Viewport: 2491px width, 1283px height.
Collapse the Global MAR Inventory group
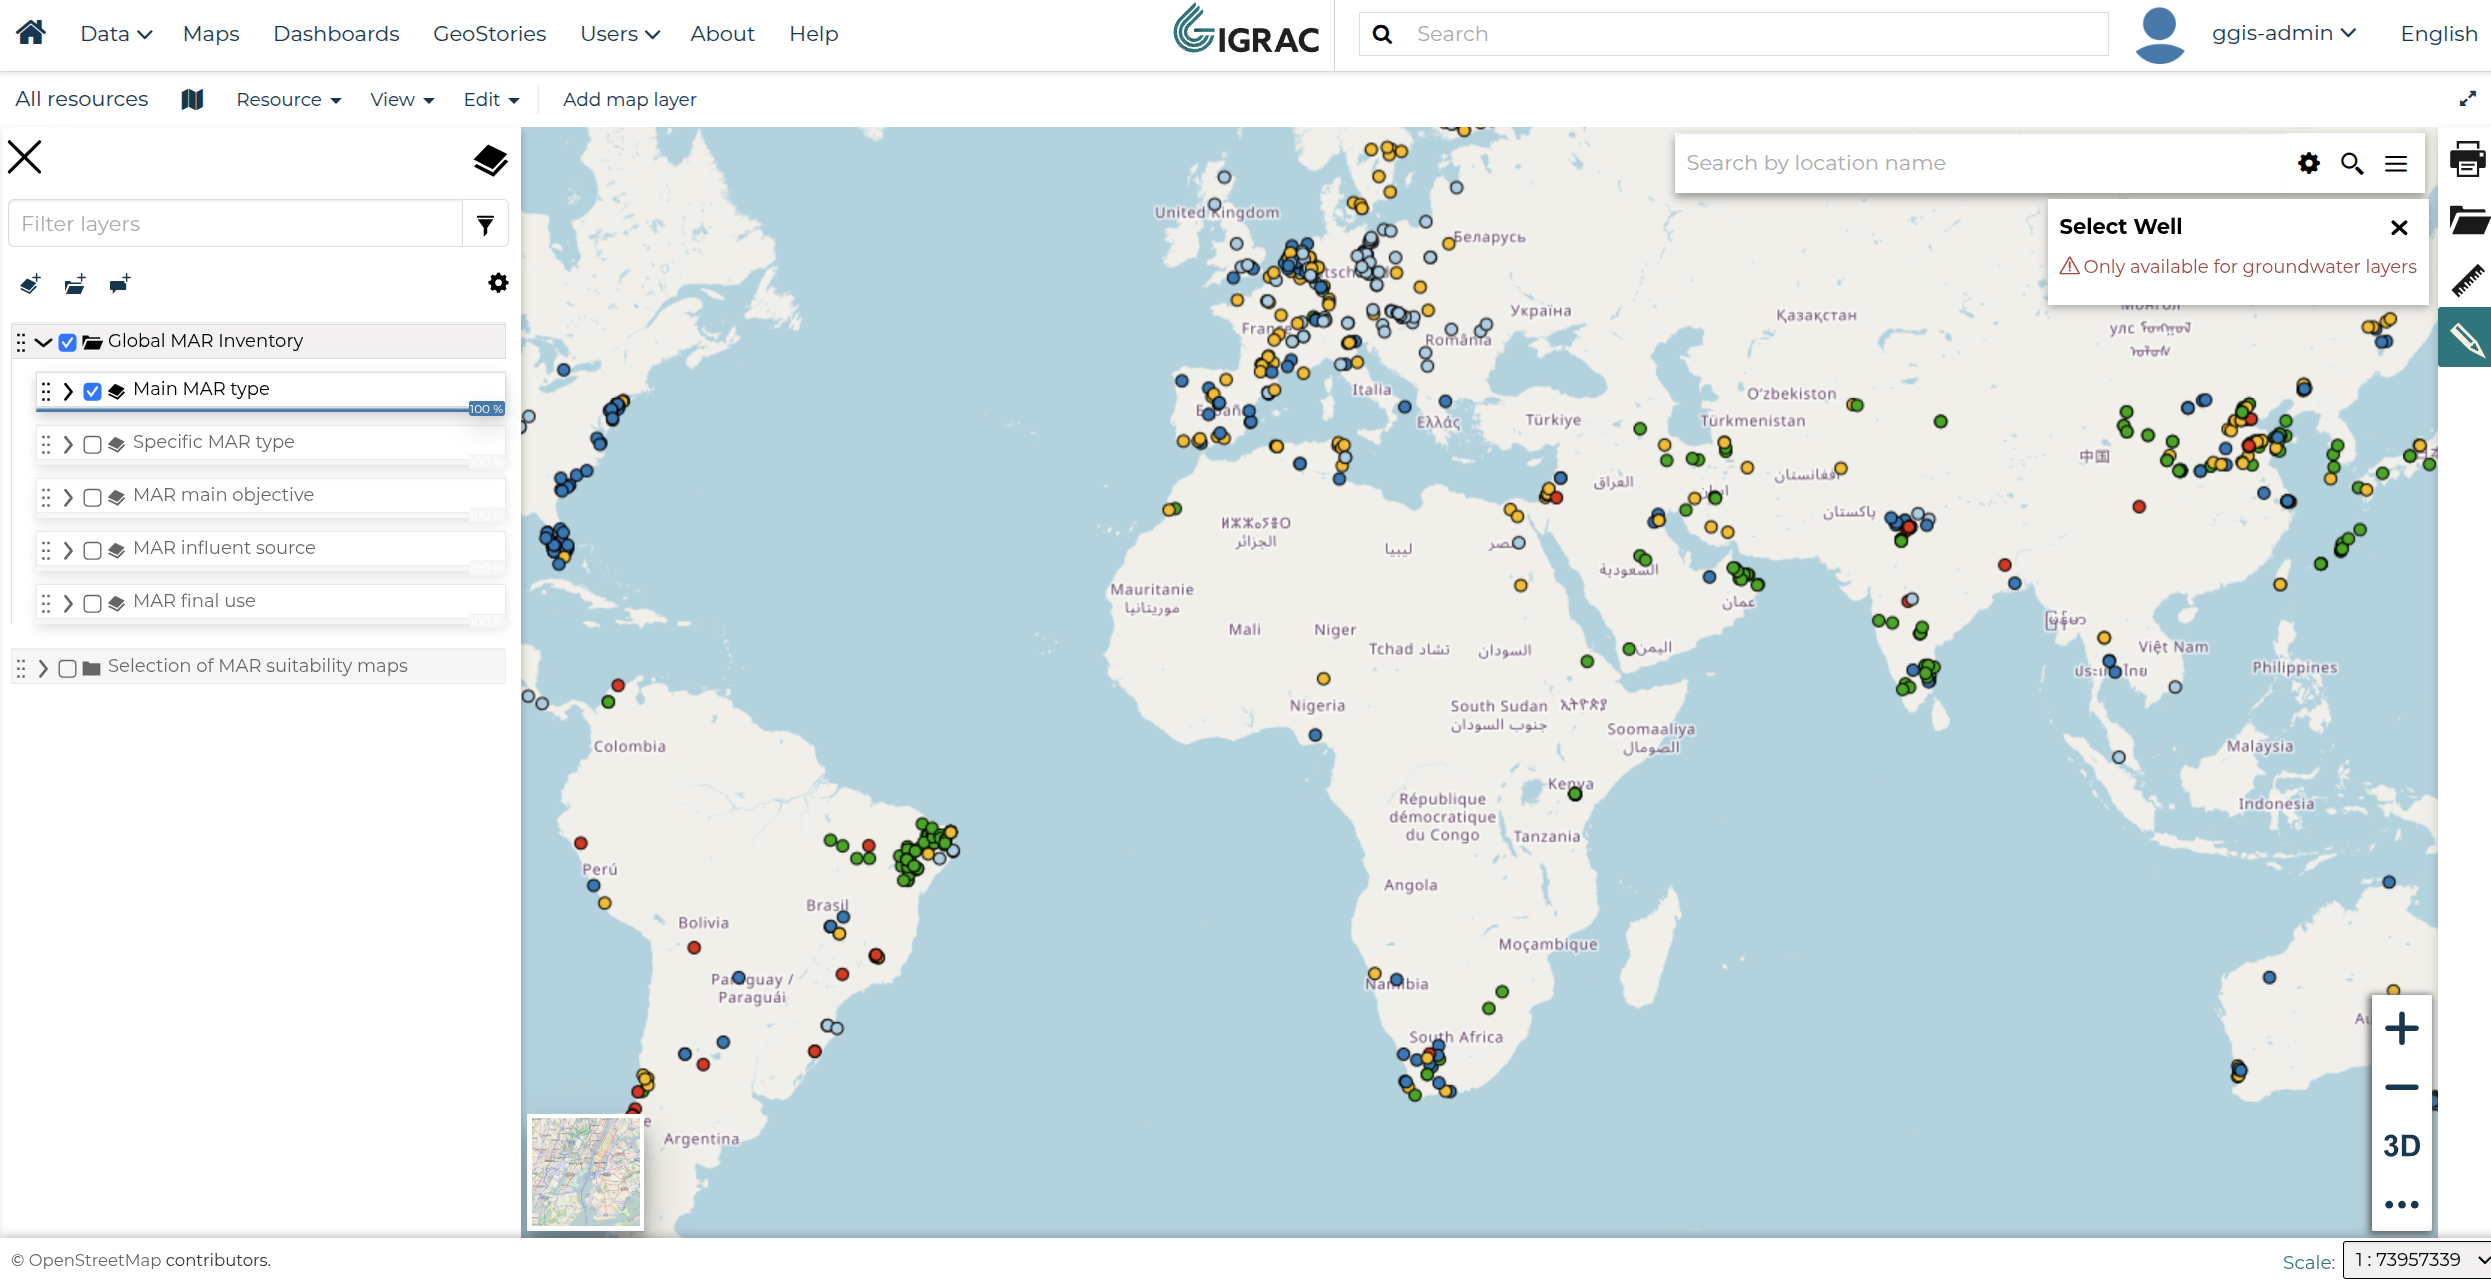click(43, 342)
